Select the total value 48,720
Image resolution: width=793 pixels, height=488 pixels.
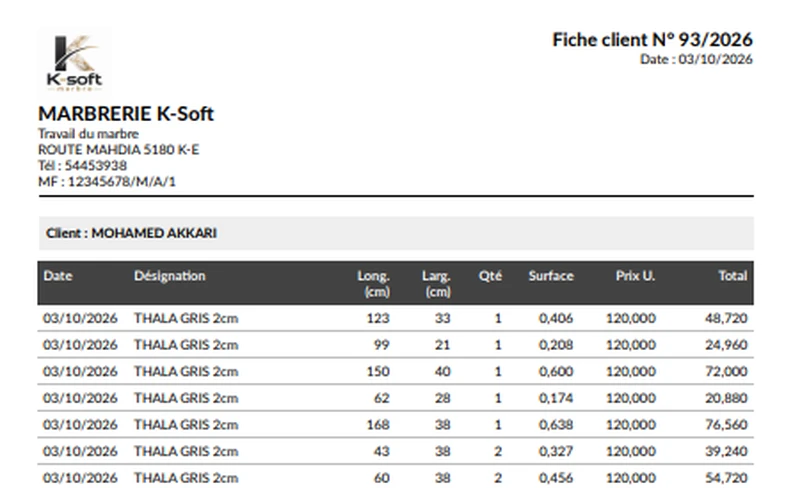click(x=726, y=319)
